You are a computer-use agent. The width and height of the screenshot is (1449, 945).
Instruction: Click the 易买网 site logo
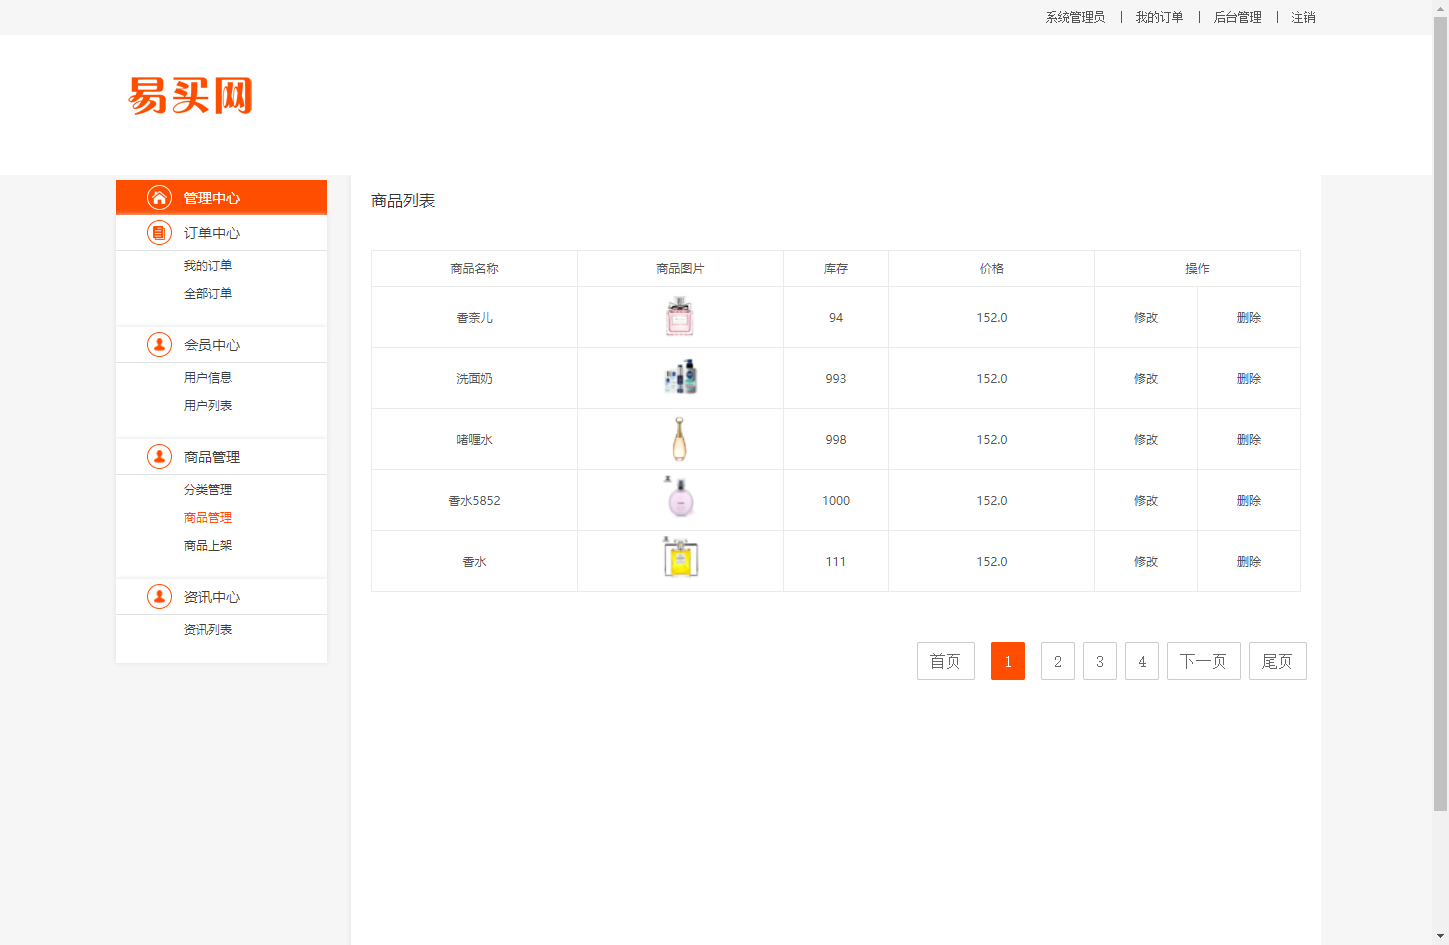190,95
